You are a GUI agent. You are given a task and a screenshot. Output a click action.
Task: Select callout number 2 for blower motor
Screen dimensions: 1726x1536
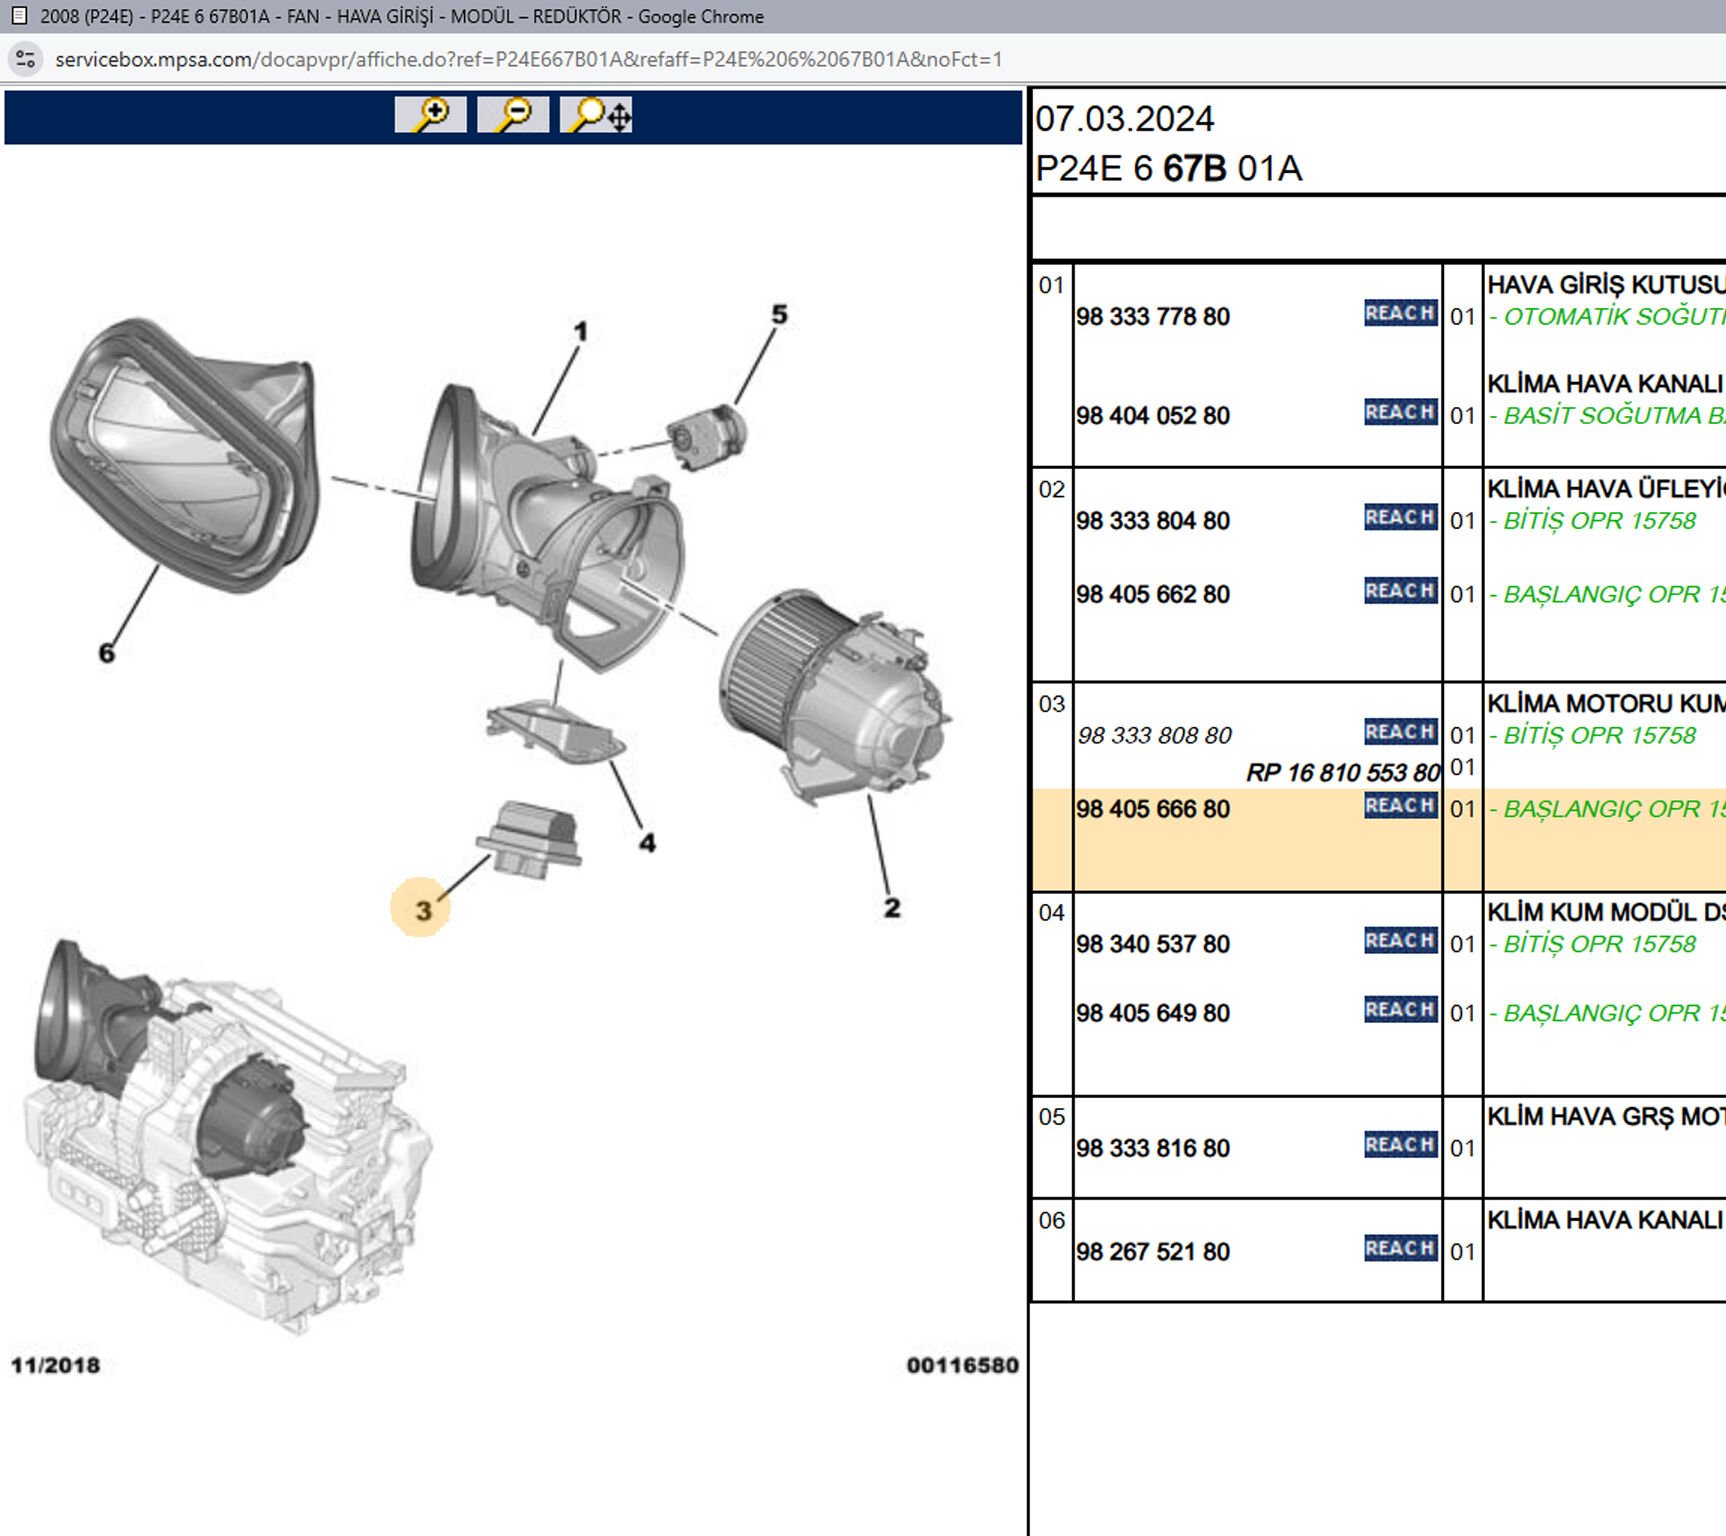892,908
